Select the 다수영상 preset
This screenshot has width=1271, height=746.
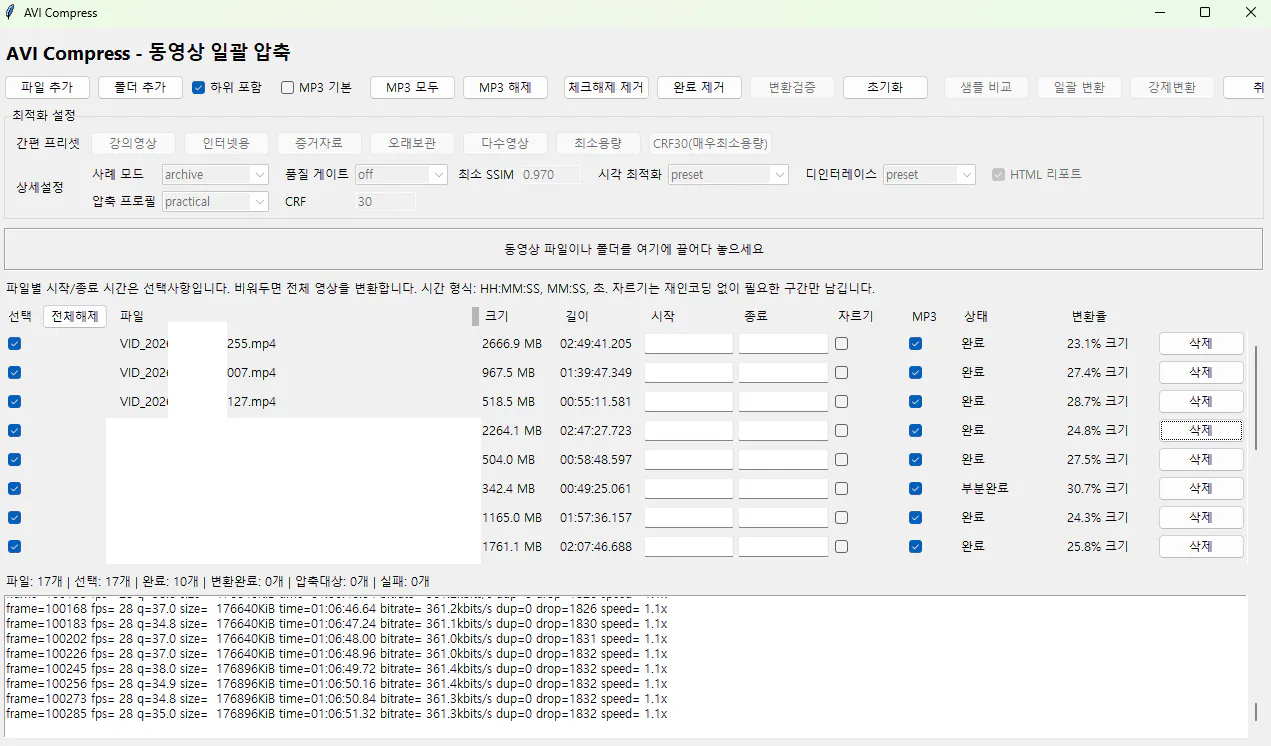tap(505, 143)
